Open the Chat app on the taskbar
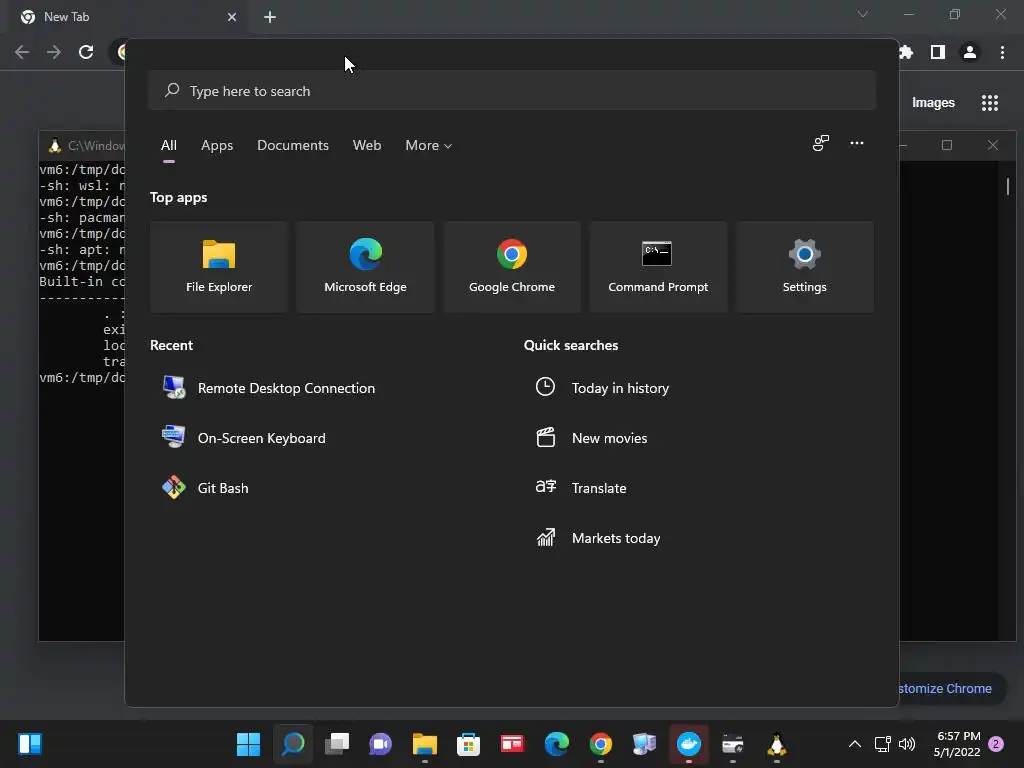Screen dimensions: 1024x768 [380, 744]
